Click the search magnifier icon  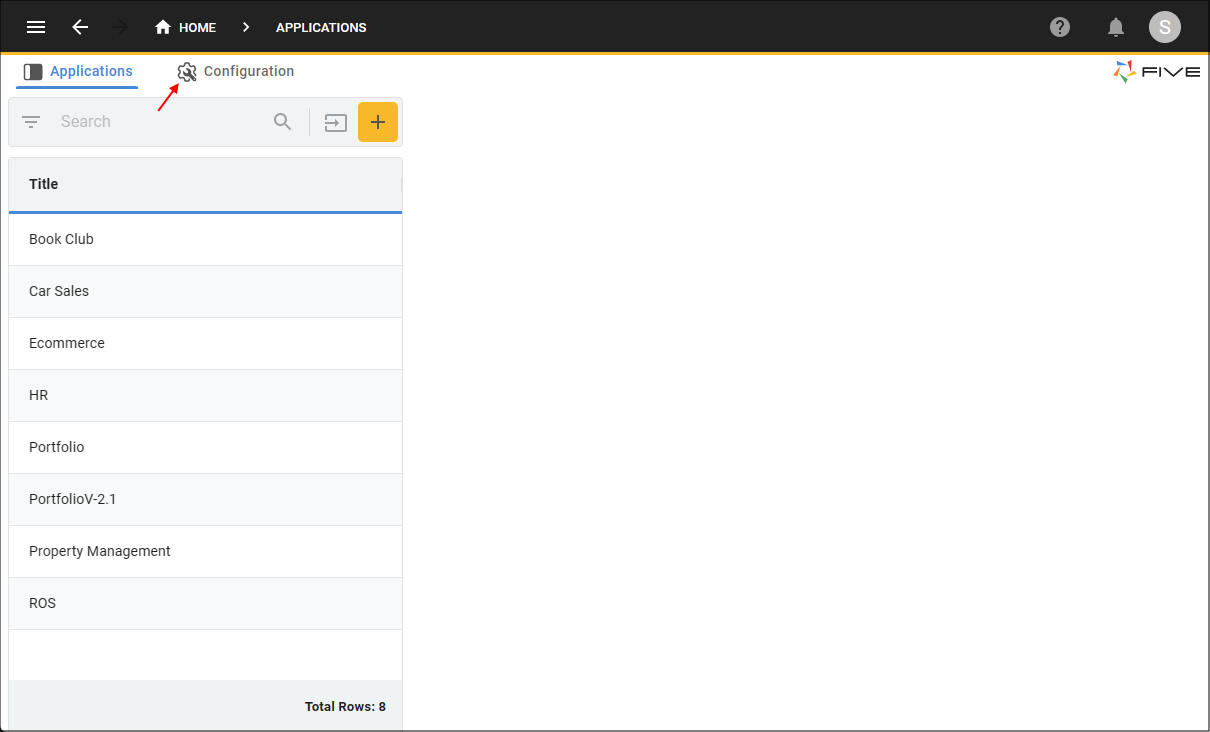click(283, 122)
